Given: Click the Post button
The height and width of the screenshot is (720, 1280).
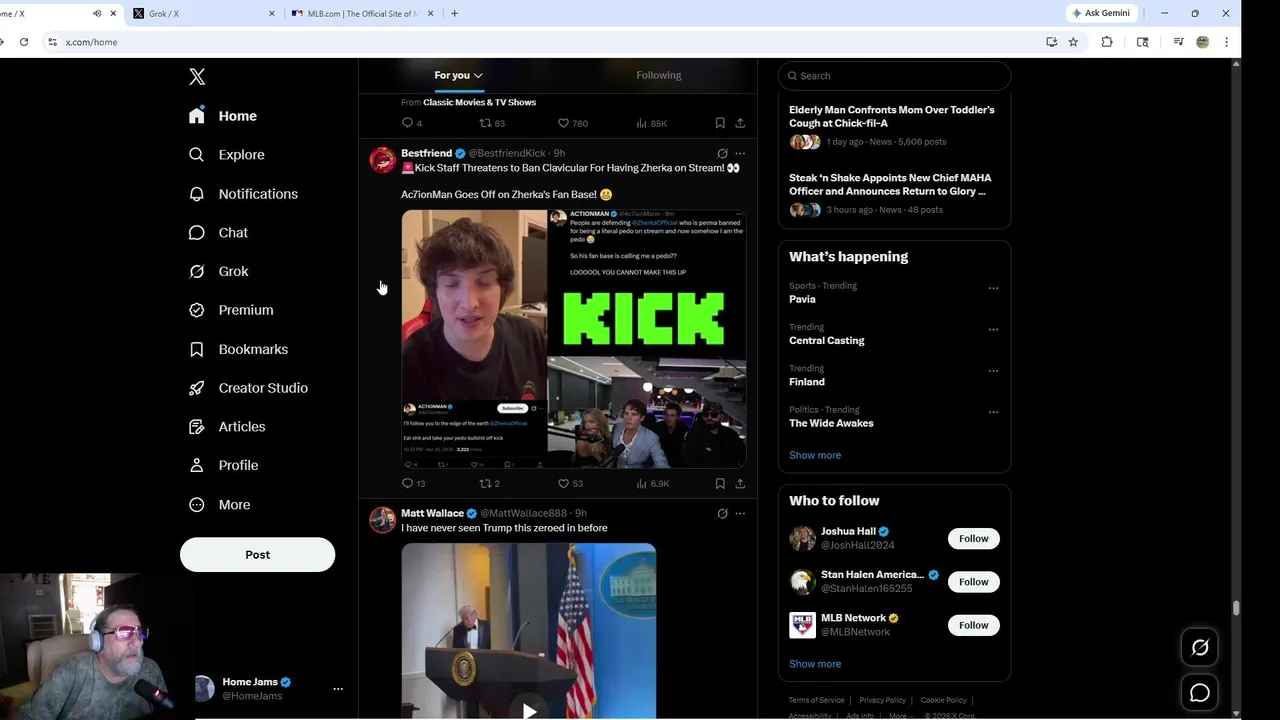Looking at the screenshot, I should pos(257,555).
